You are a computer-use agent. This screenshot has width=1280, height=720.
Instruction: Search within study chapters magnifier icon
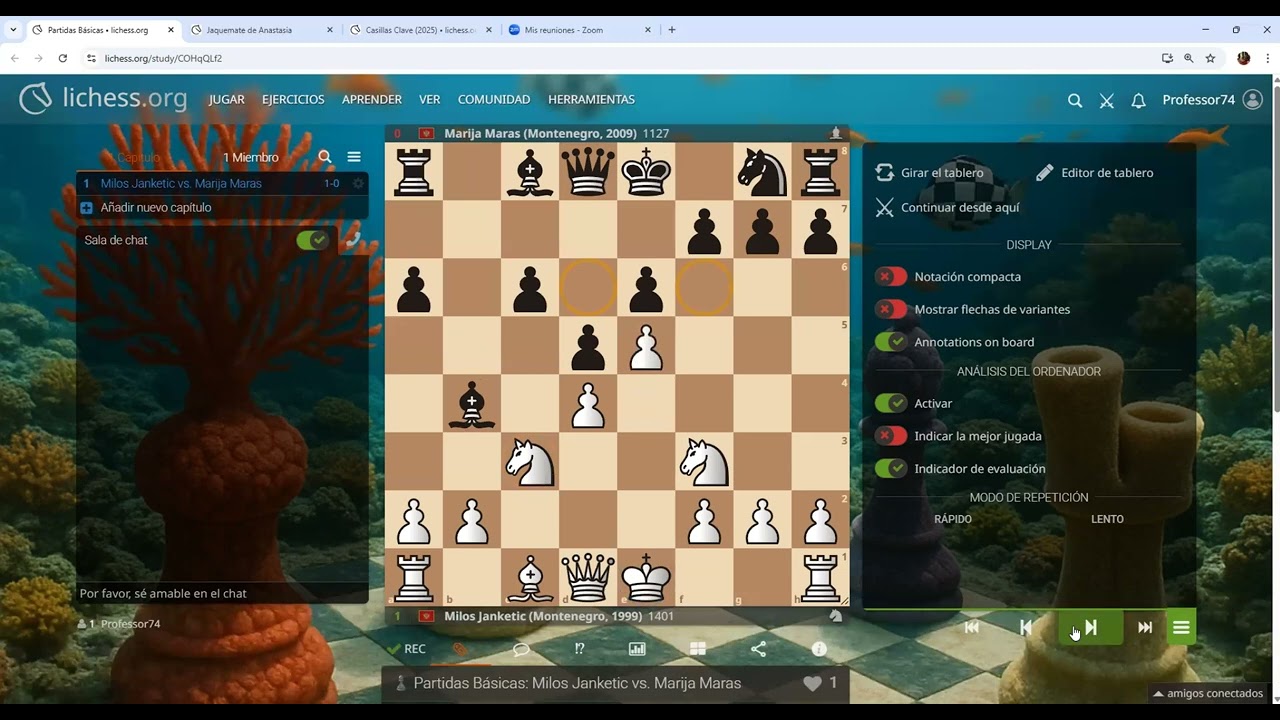coord(325,157)
